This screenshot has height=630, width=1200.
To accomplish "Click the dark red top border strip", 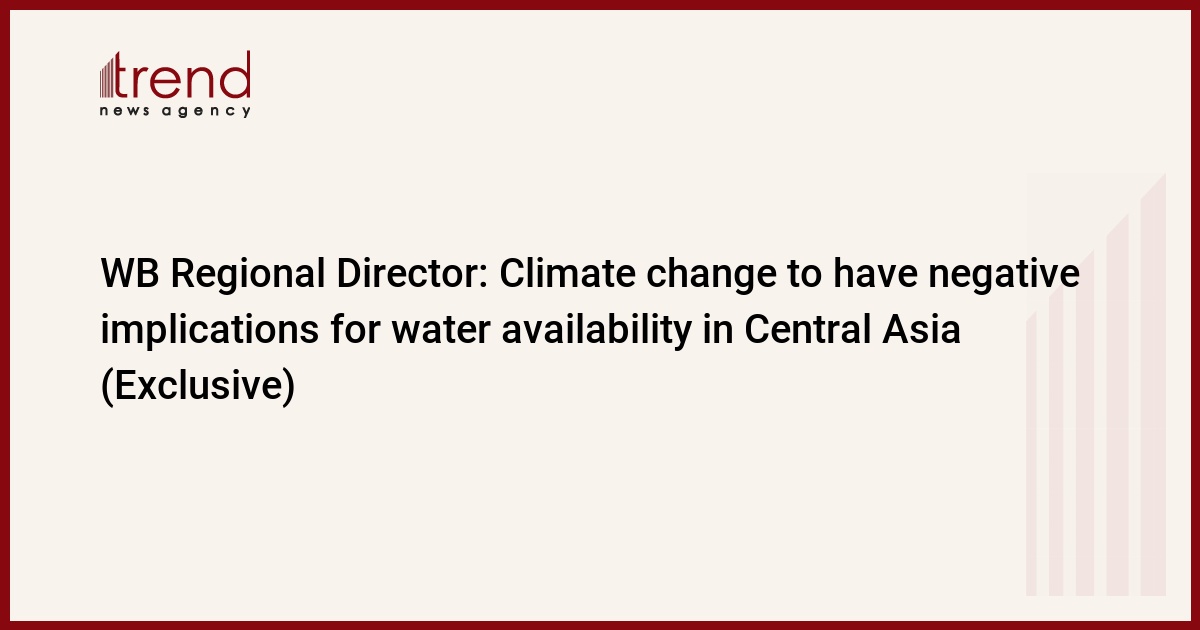I will (x=600, y=4).
